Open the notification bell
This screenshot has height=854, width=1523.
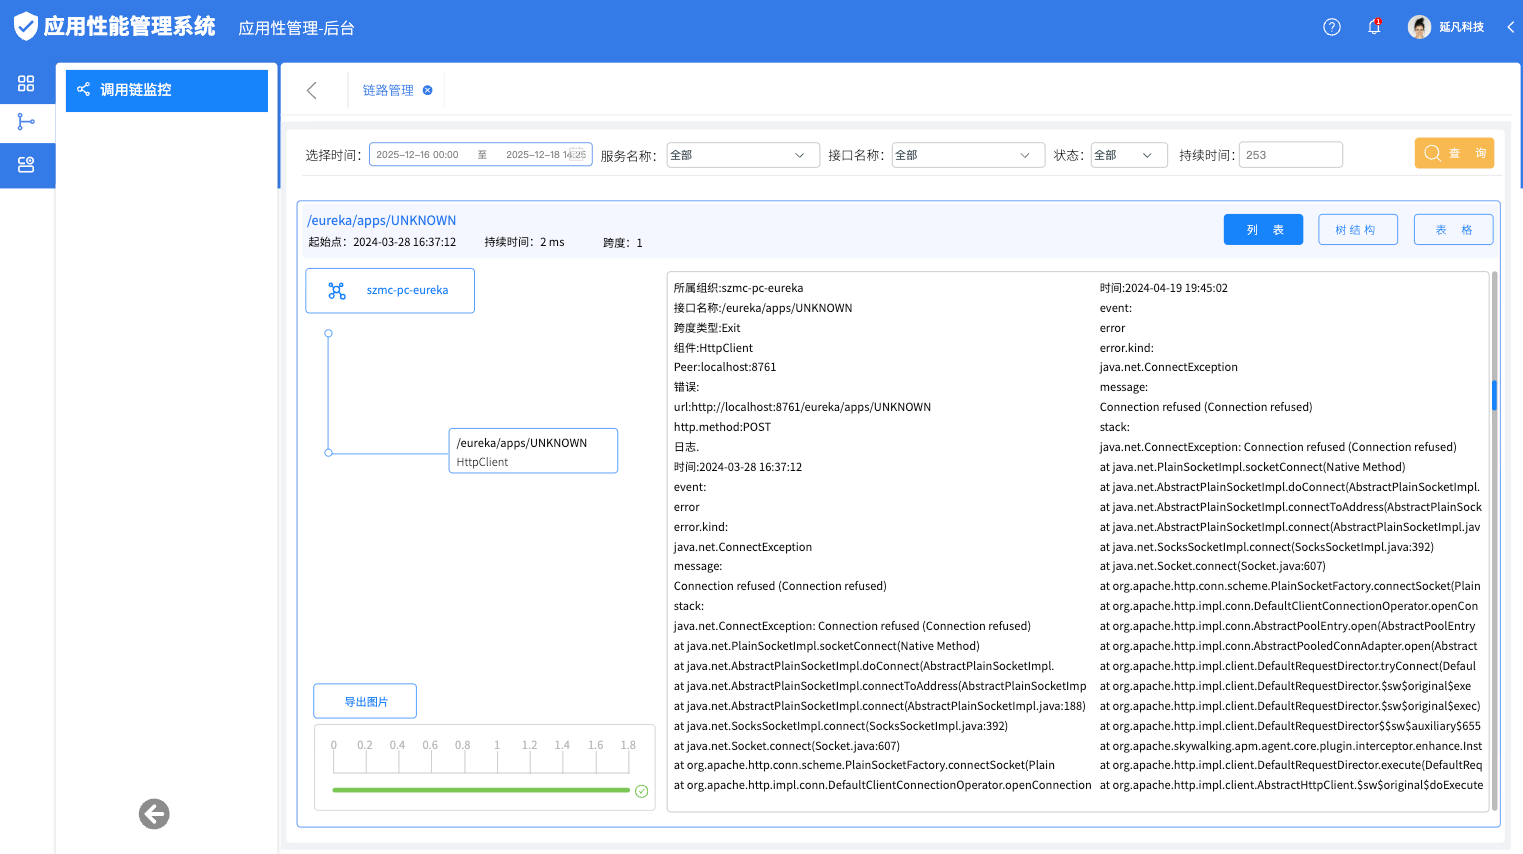click(1374, 27)
